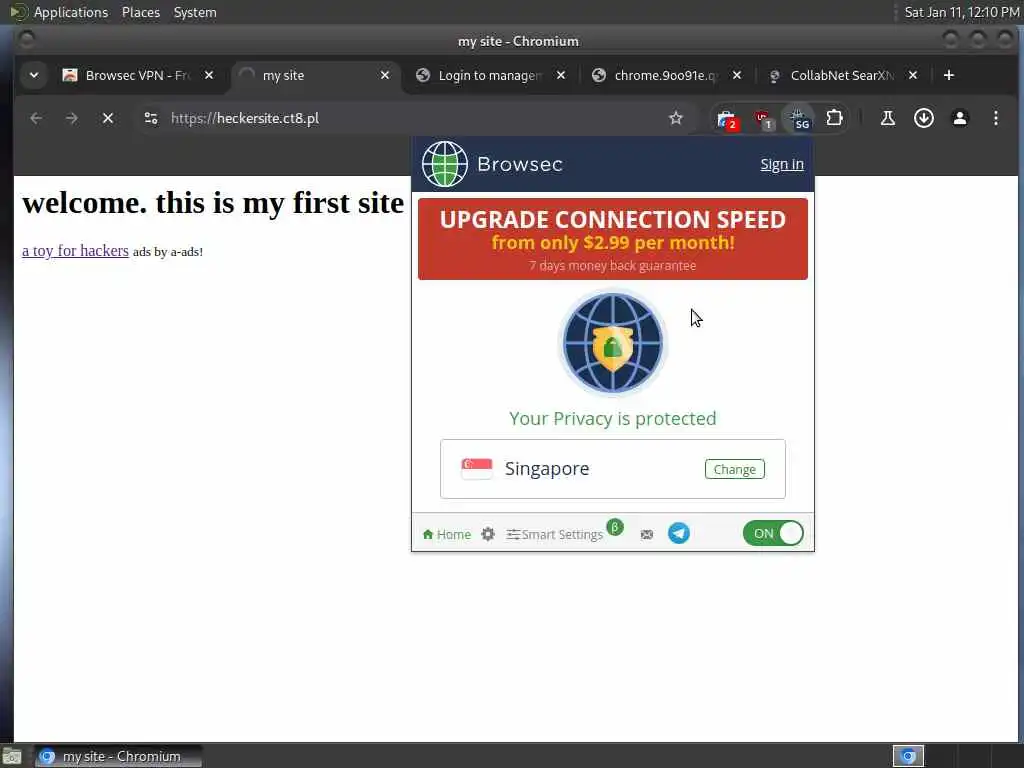Click the Singapore flag icon
This screenshot has width=1024, height=768.
pyautogui.click(x=477, y=468)
